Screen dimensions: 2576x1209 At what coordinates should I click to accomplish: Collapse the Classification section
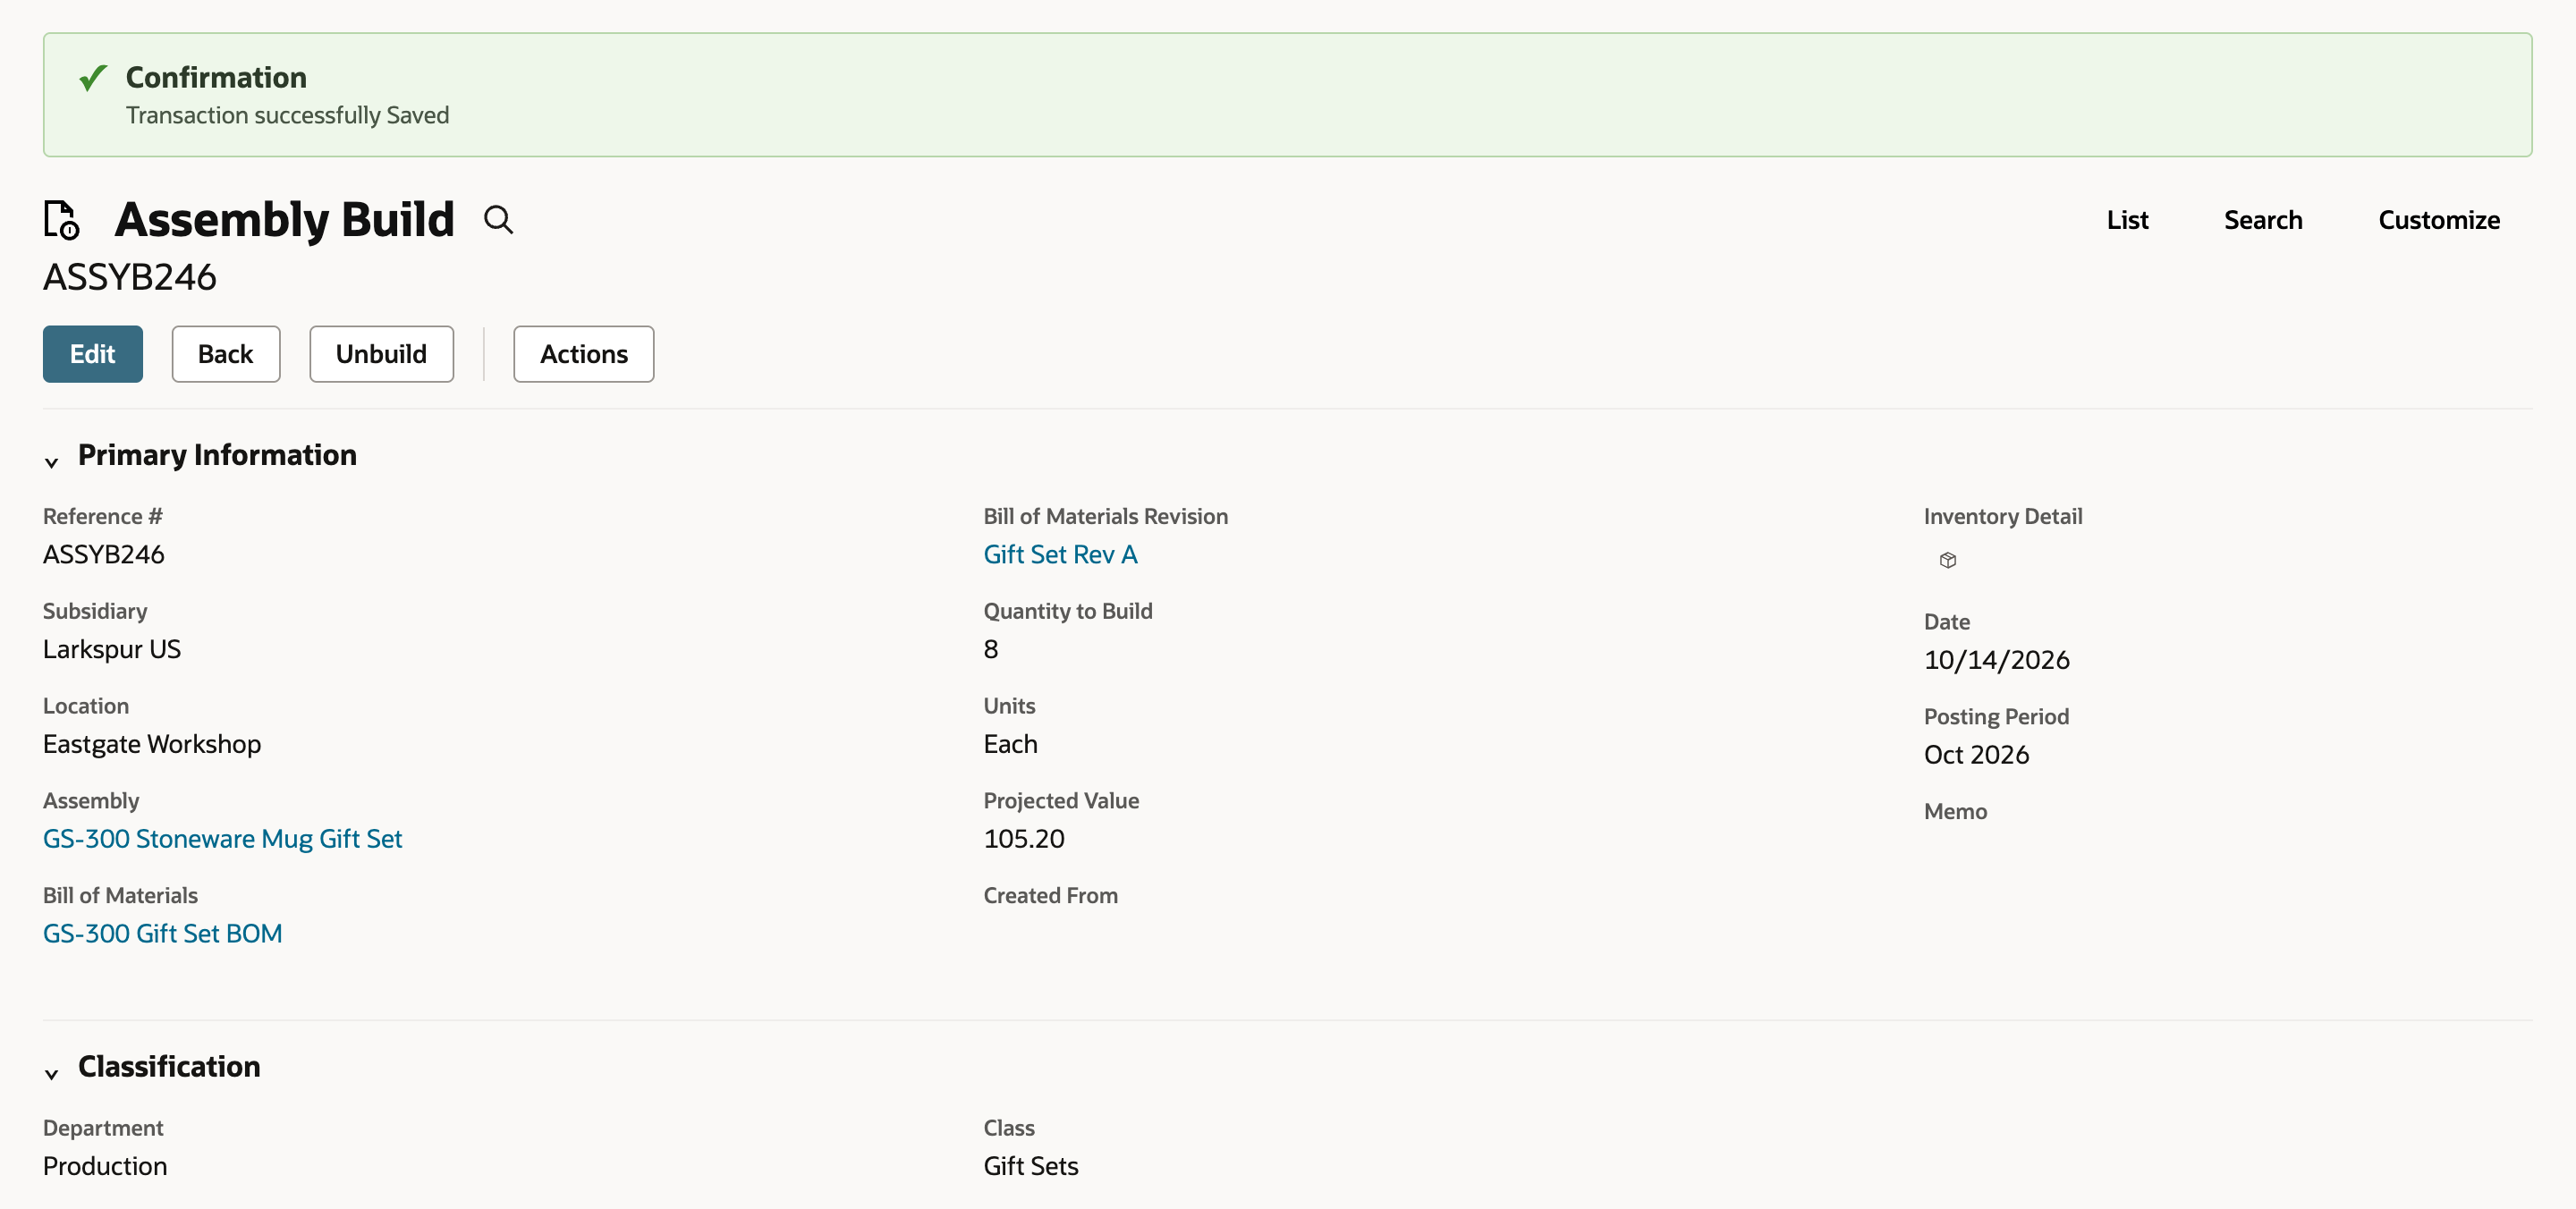coord(52,1074)
